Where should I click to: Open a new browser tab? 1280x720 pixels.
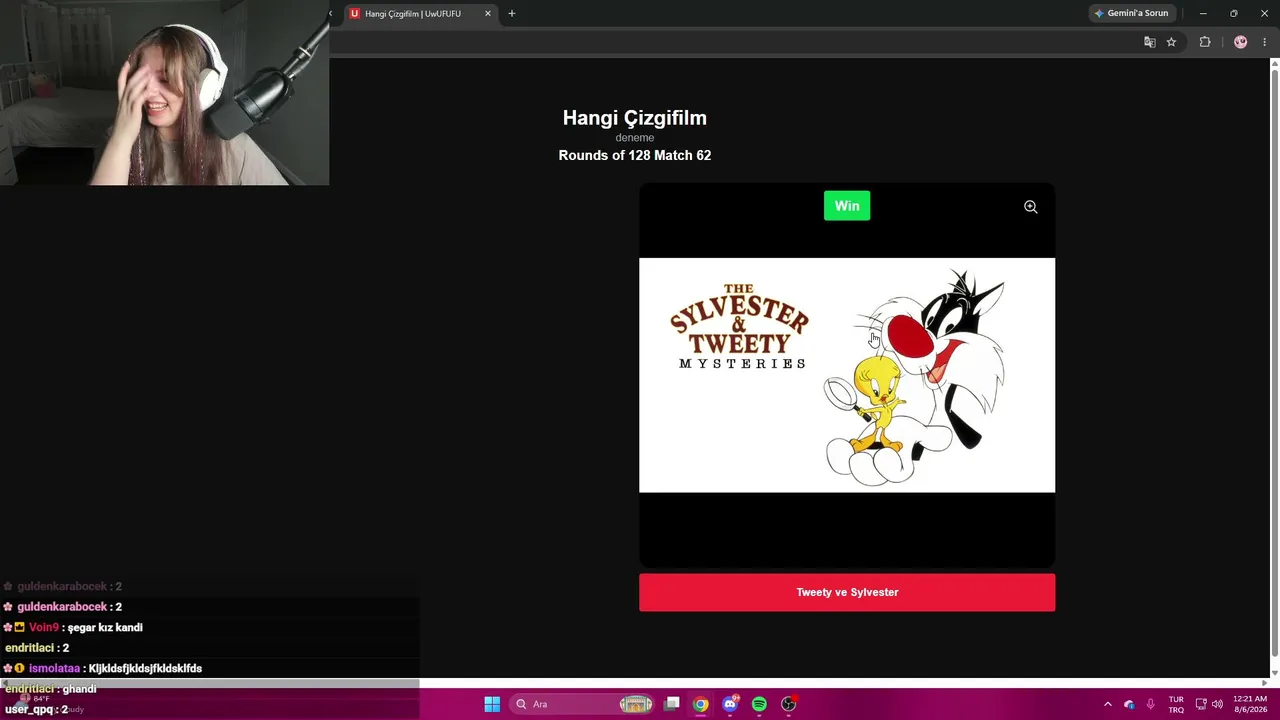click(512, 14)
